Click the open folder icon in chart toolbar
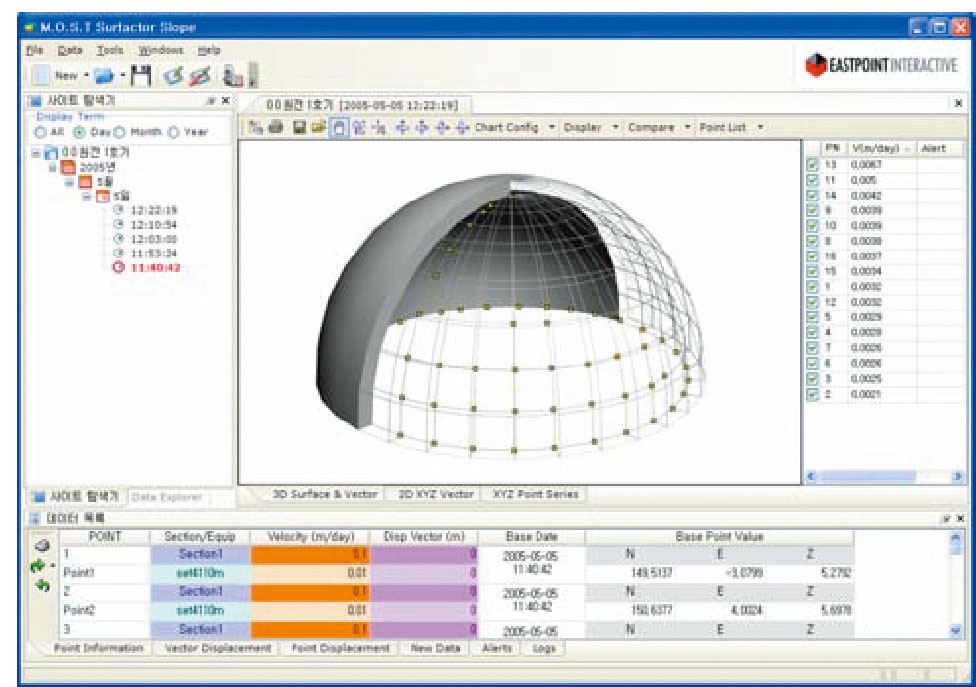 [317, 127]
